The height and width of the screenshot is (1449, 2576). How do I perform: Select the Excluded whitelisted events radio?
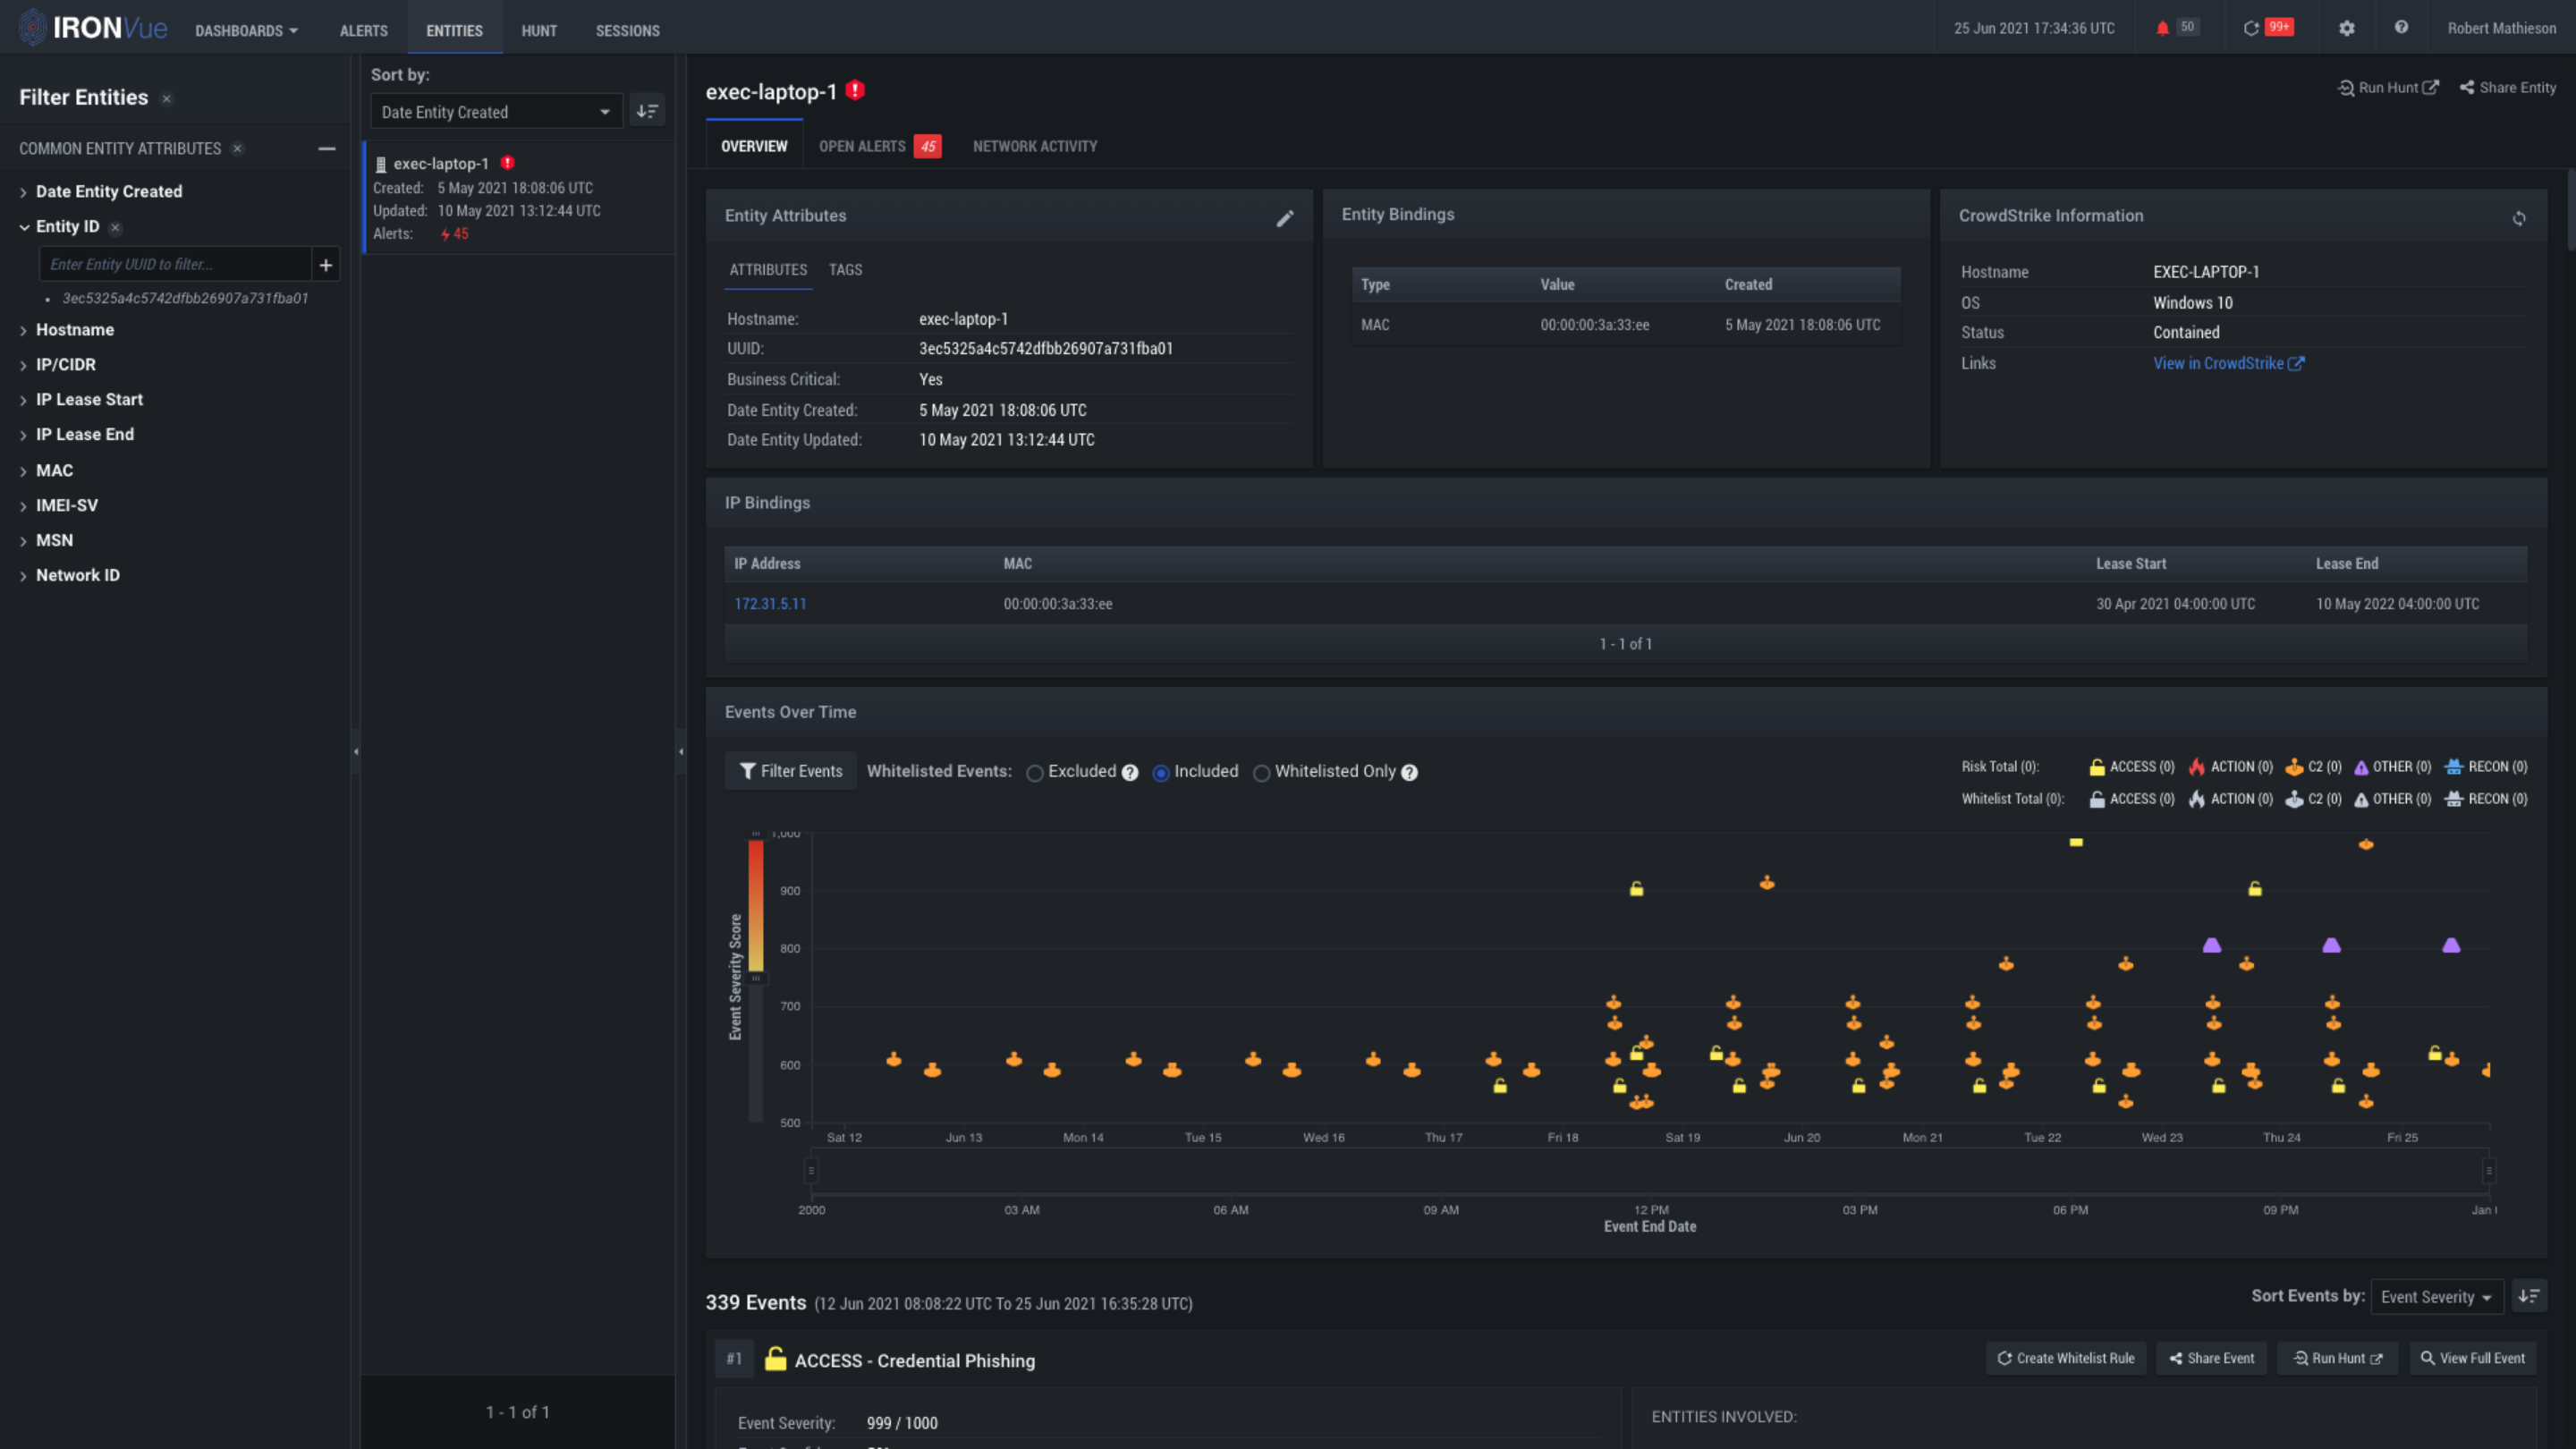[x=1035, y=772]
